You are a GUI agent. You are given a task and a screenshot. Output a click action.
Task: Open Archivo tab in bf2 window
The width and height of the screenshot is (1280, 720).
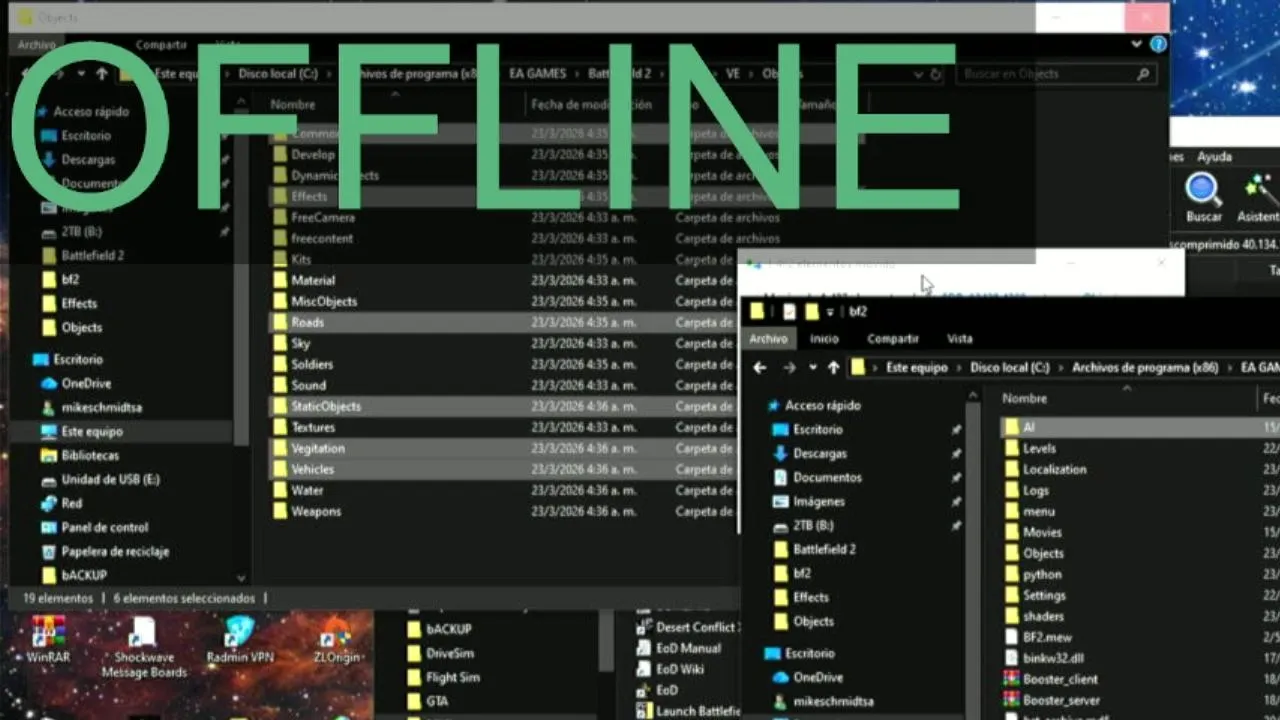tap(768, 339)
